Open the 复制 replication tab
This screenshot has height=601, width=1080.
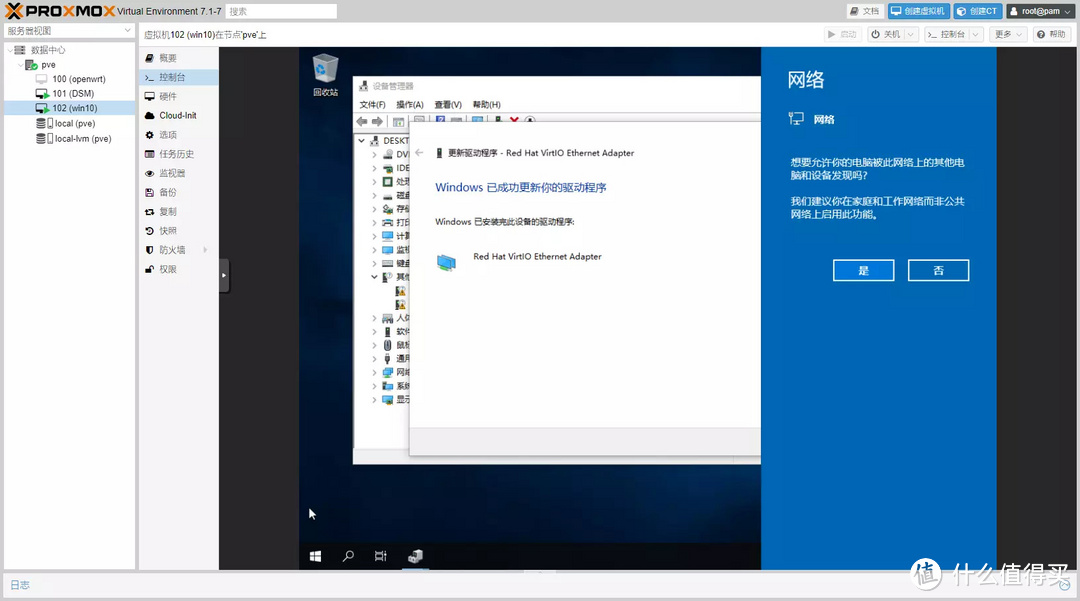point(179,212)
